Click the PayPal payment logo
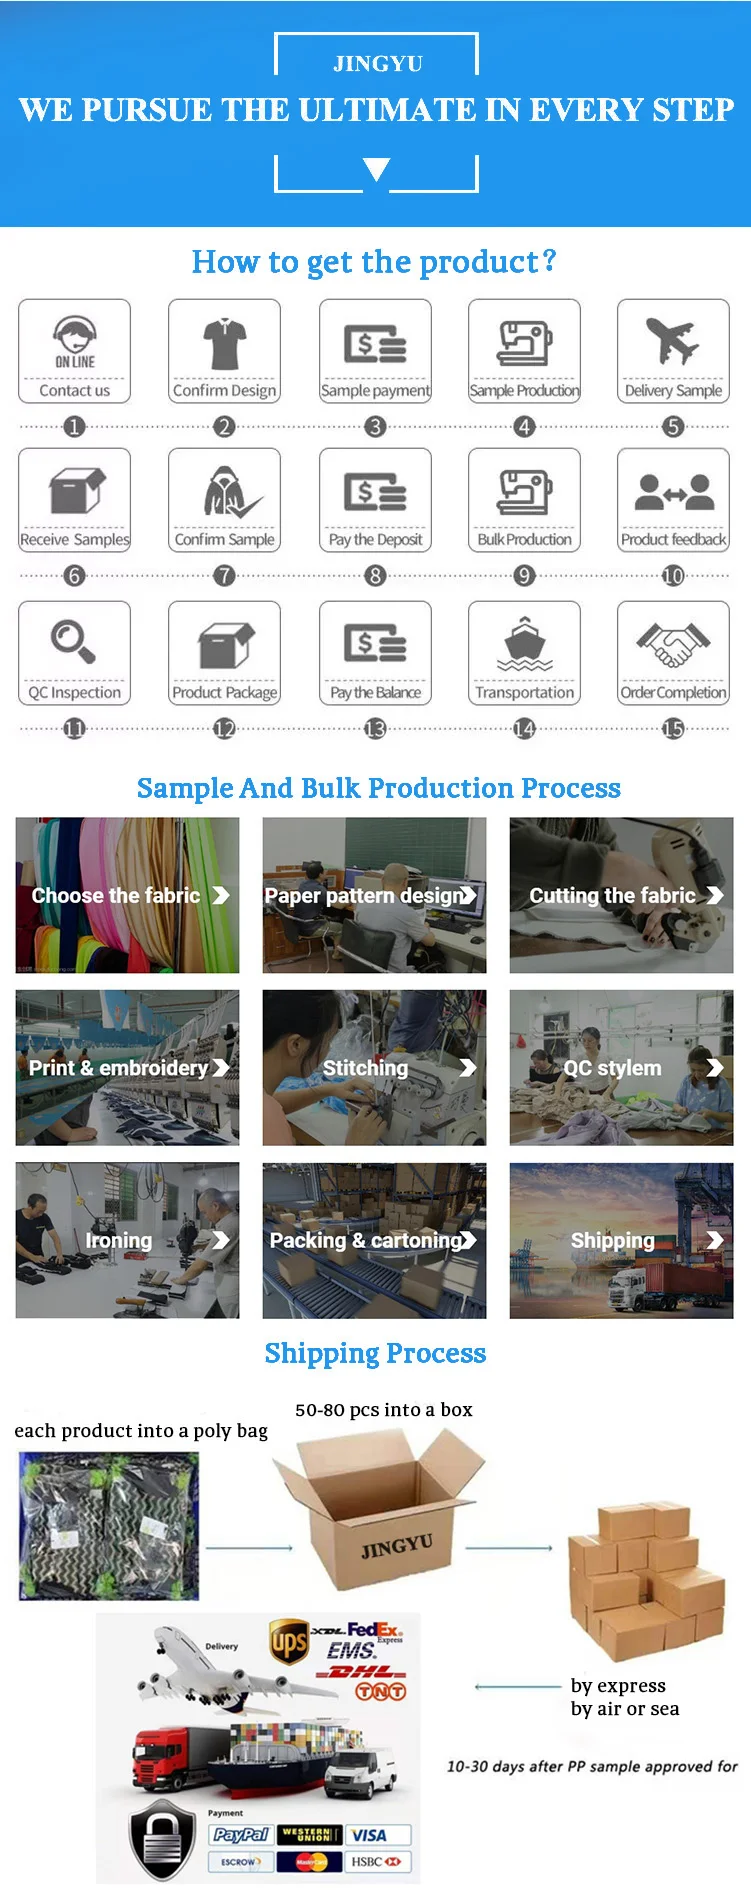Screen dimensions: 751x1901 (x=241, y=1834)
